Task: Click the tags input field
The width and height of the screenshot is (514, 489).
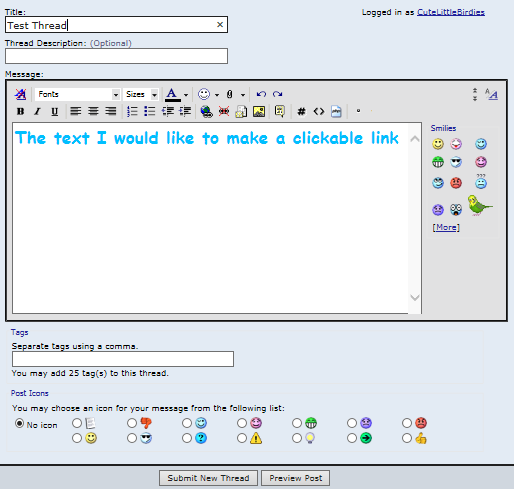Action: coord(123,359)
